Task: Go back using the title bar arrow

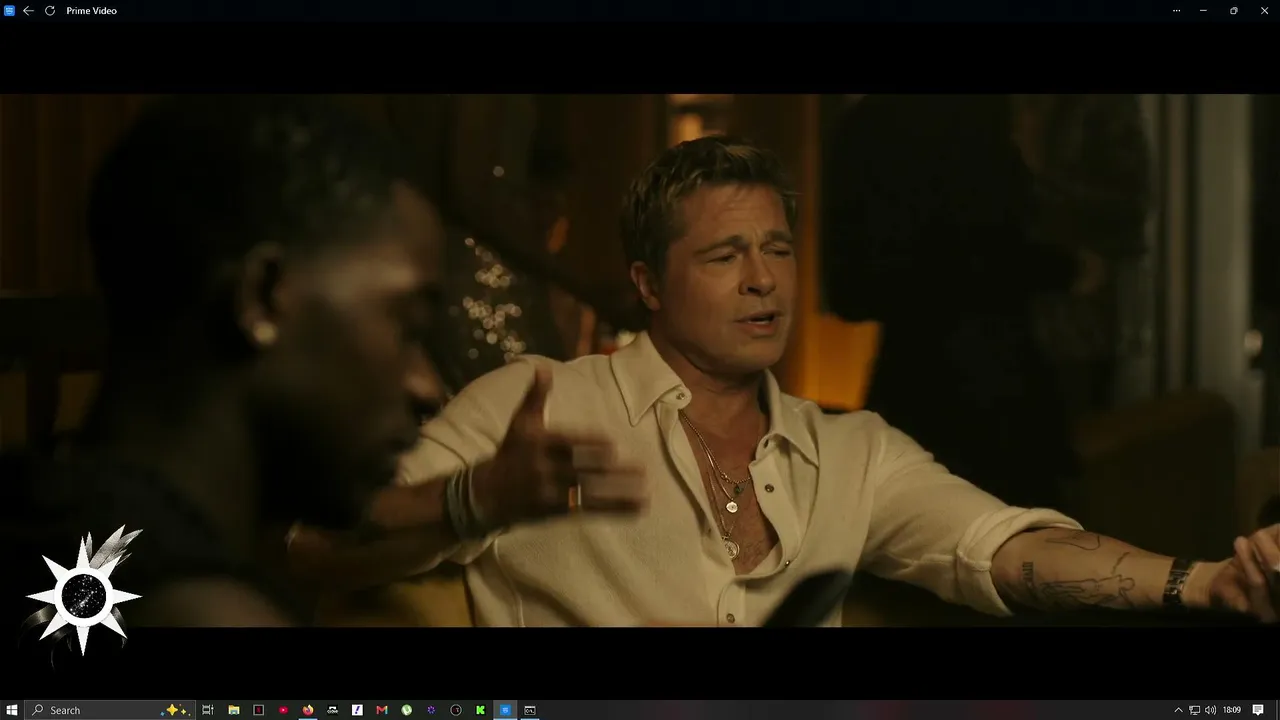Action: [x=28, y=11]
